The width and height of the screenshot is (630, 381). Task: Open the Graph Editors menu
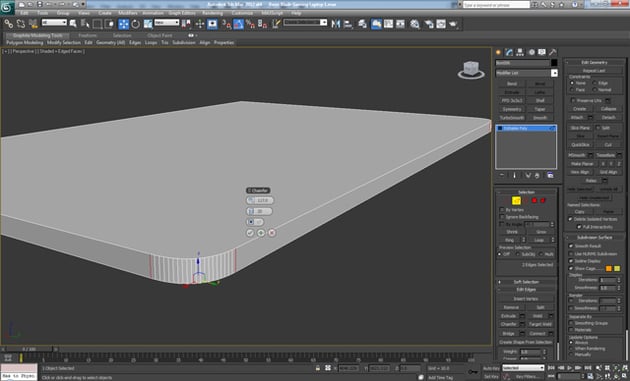click(x=182, y=13)
